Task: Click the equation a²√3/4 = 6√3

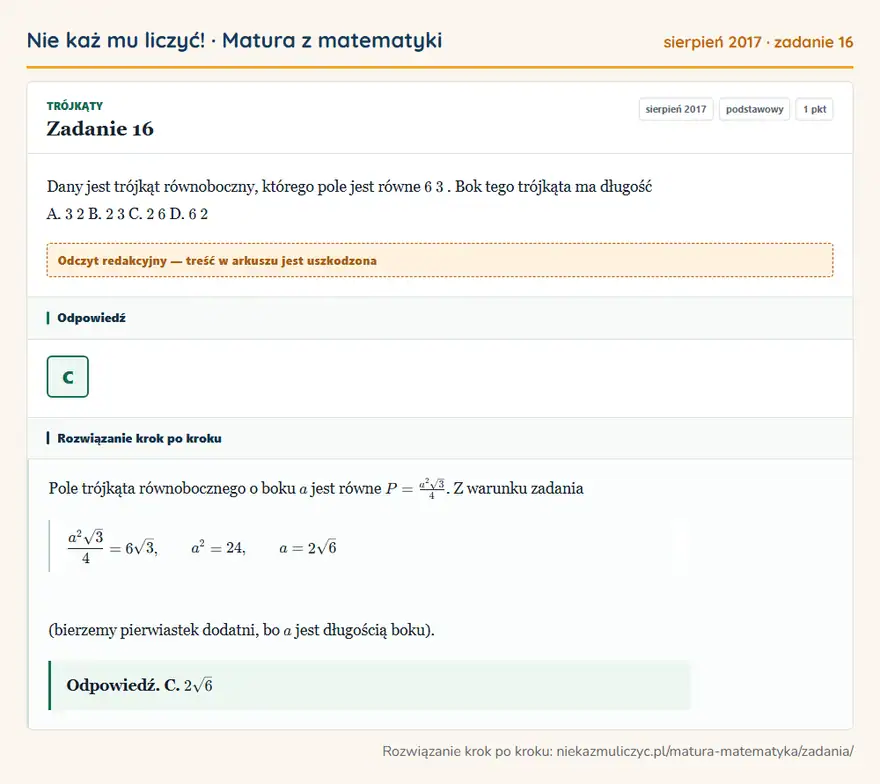Action: click(113, 546)
